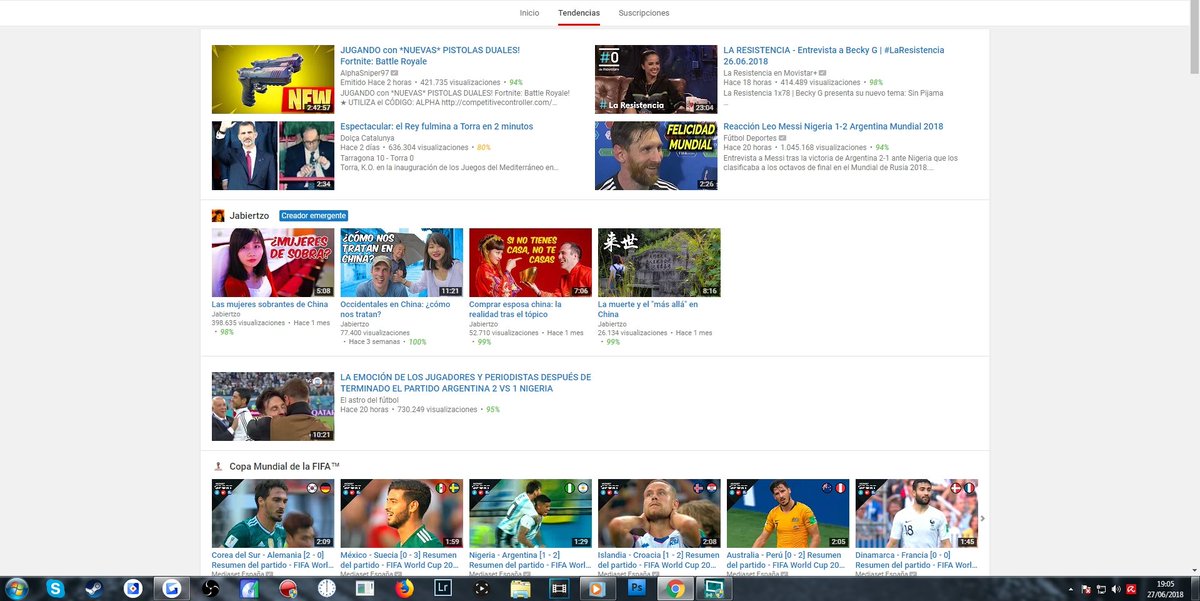1200x601 pixels.
Task: Open 'Las mujeres sobrantes de China' title
Action: click(270, 304)
